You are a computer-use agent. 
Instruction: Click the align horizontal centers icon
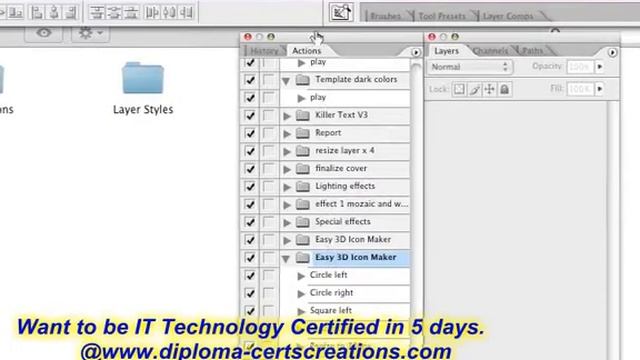[x=54, y=12]
